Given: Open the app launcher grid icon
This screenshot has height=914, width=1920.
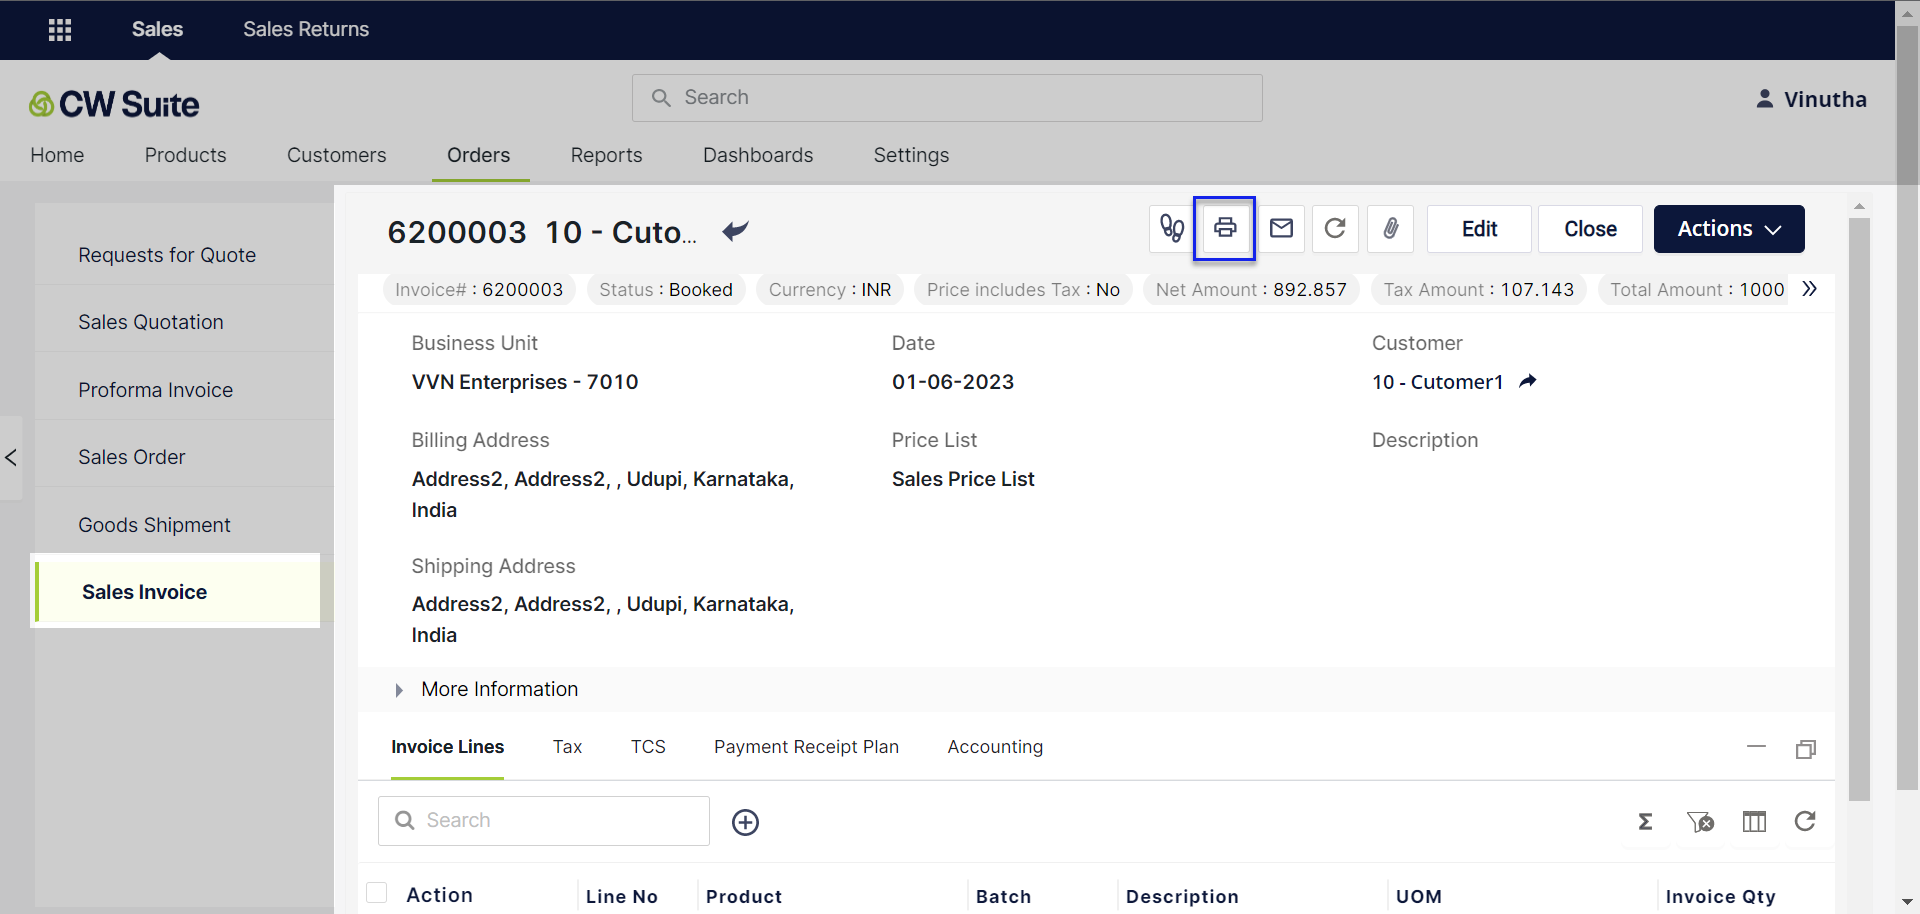Looking at the screenshot, I should [60, 30].
